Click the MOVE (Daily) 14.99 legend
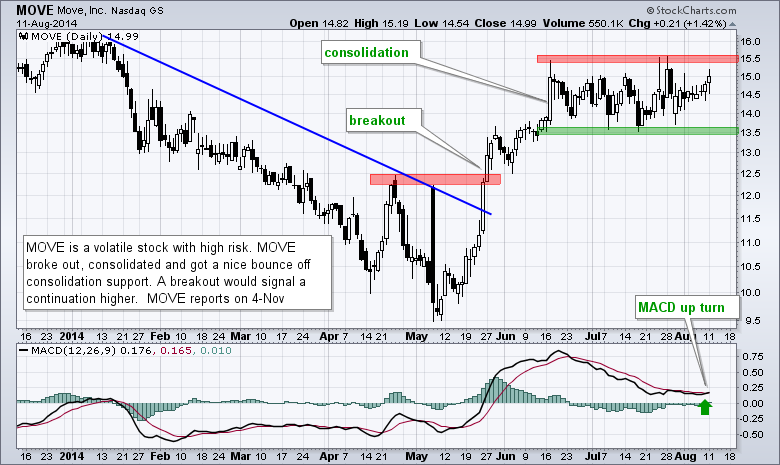The width and height of the screenshot is (780, 465). pyautogui.click(x=85, y=36)
